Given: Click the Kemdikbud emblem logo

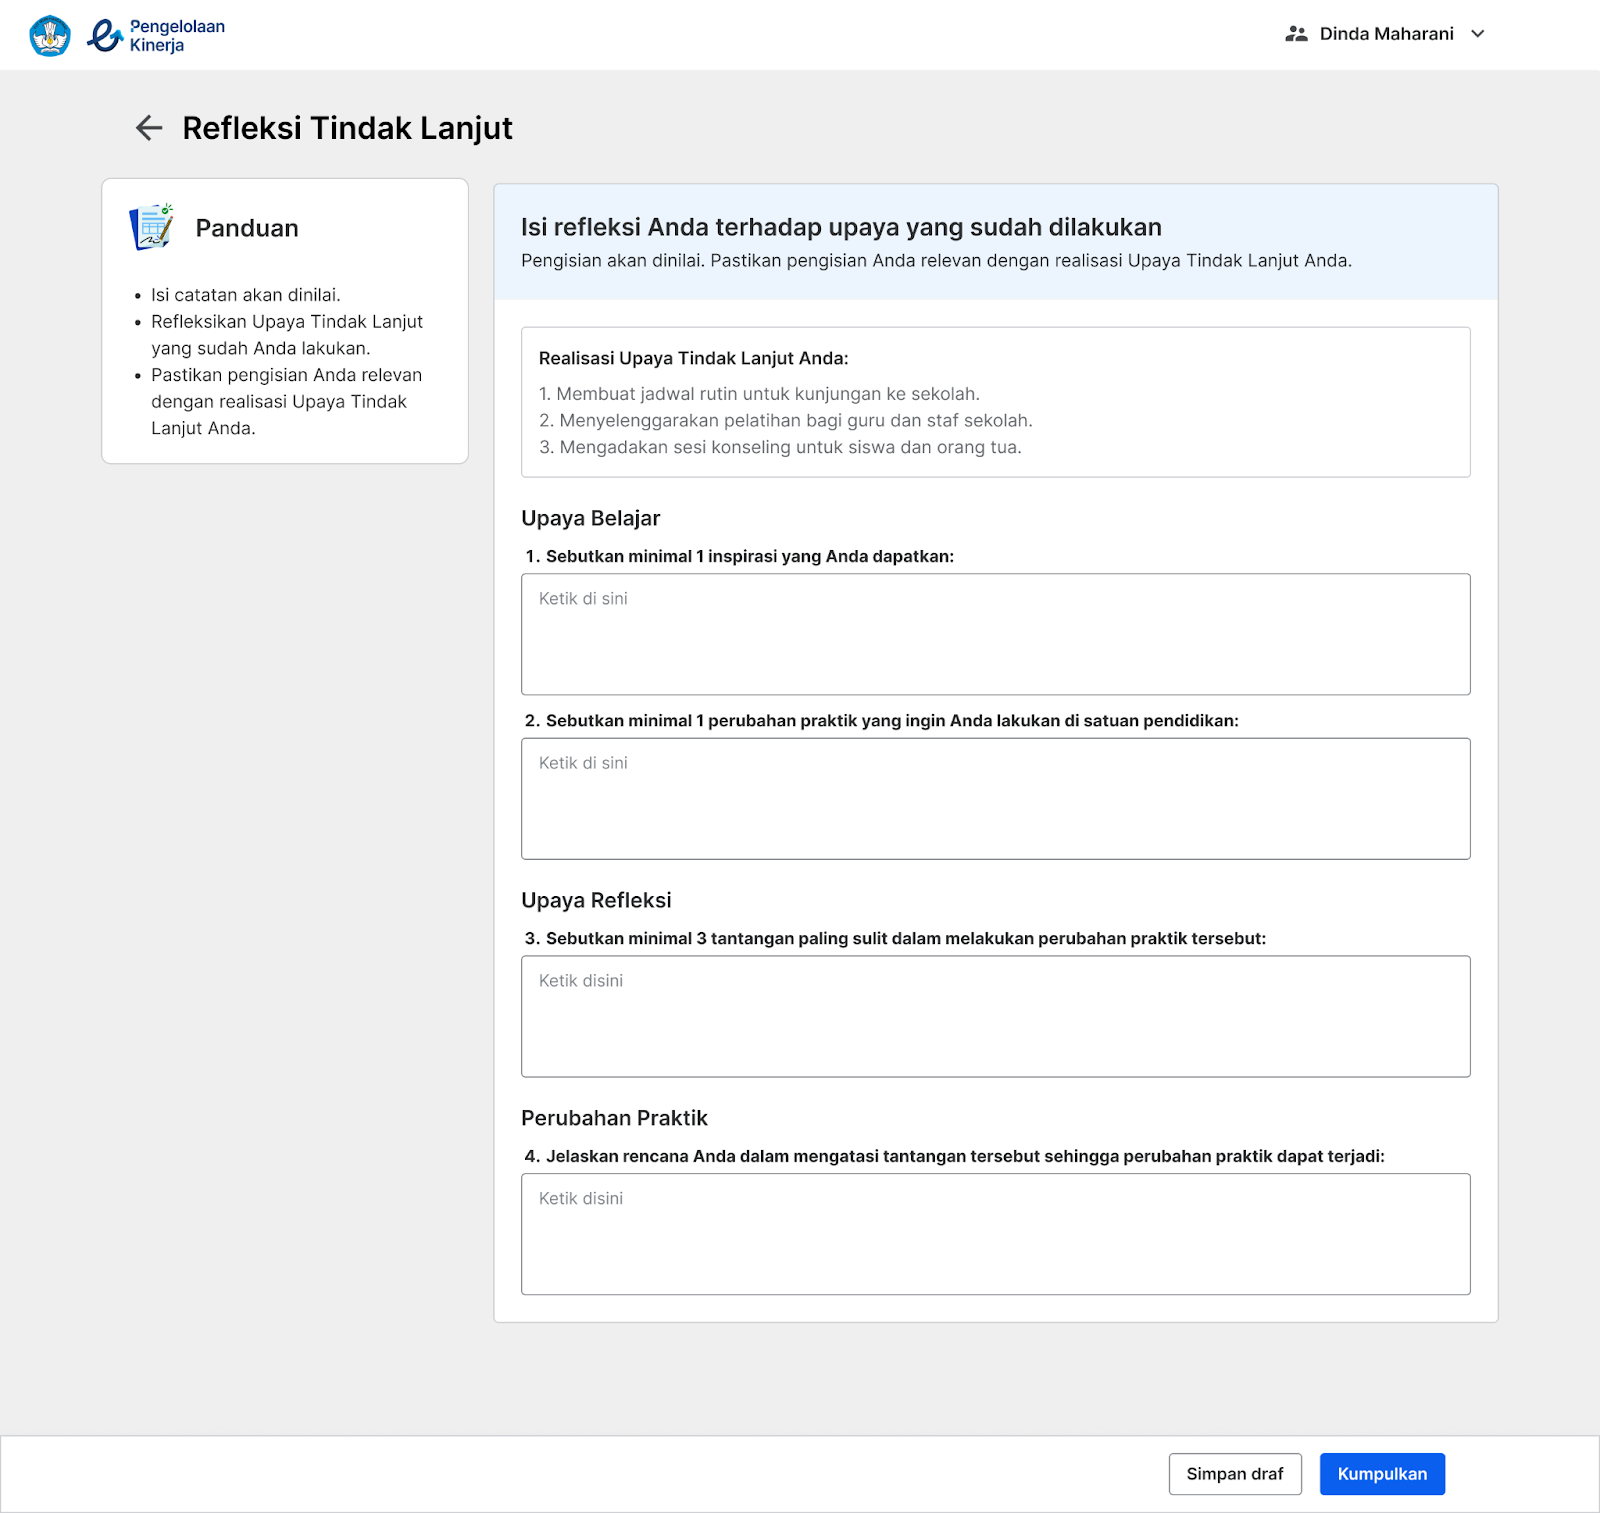Looking at the screenshot, I should (x=50, y=36).
